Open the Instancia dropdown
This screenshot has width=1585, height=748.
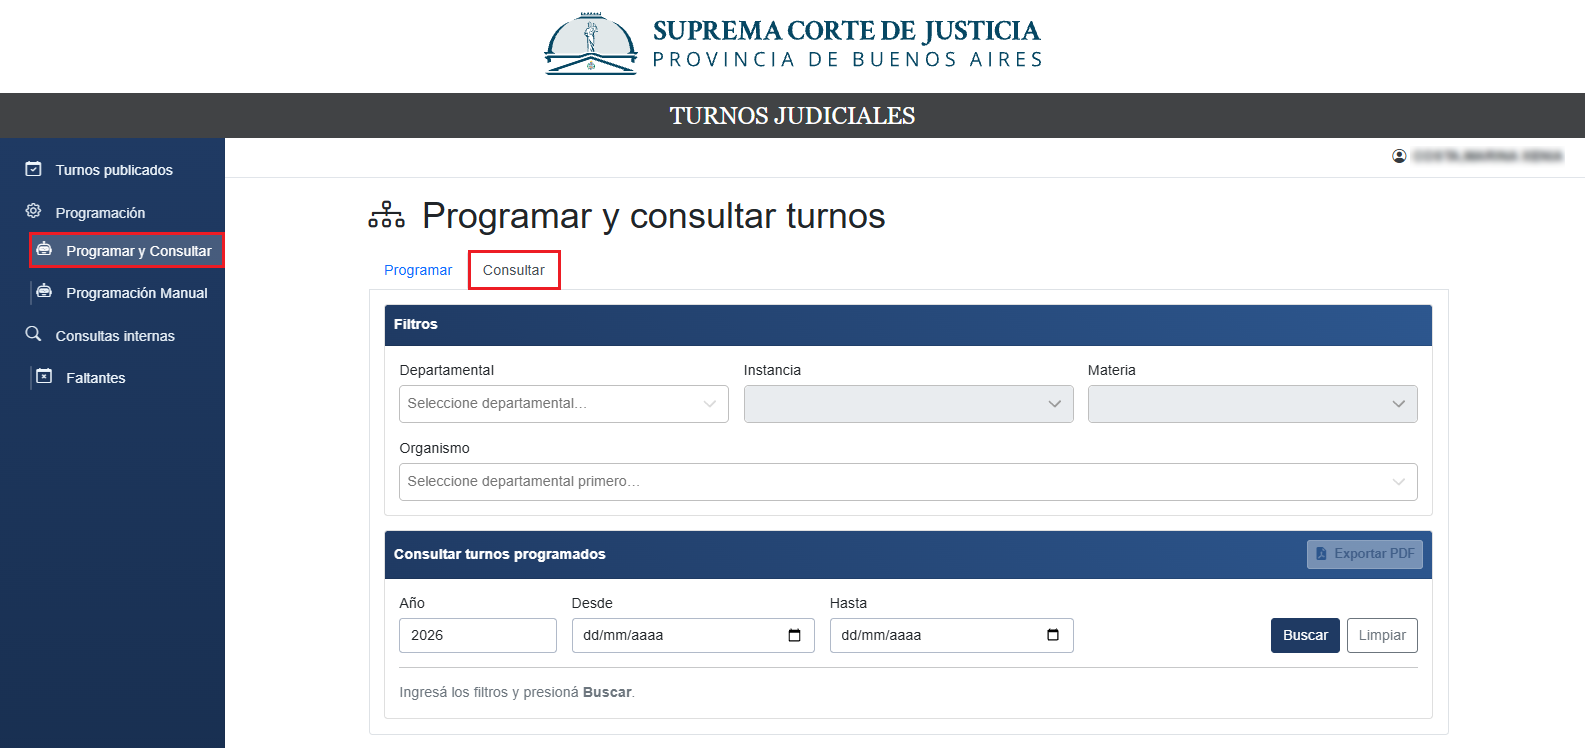(x=909, y=404)
